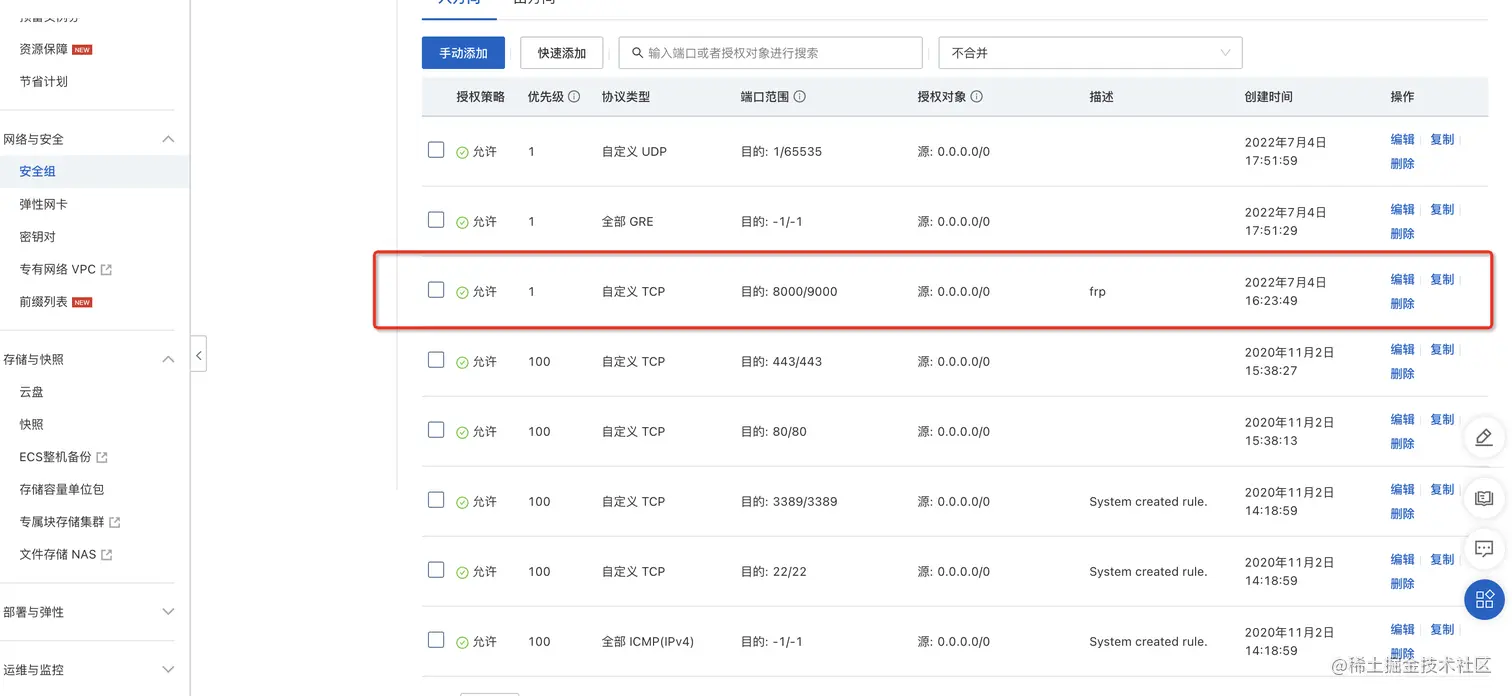This screenshot has height=696, width=1512.
Task: Check the 80/80 rule checkbox
Action: [436, 430]
